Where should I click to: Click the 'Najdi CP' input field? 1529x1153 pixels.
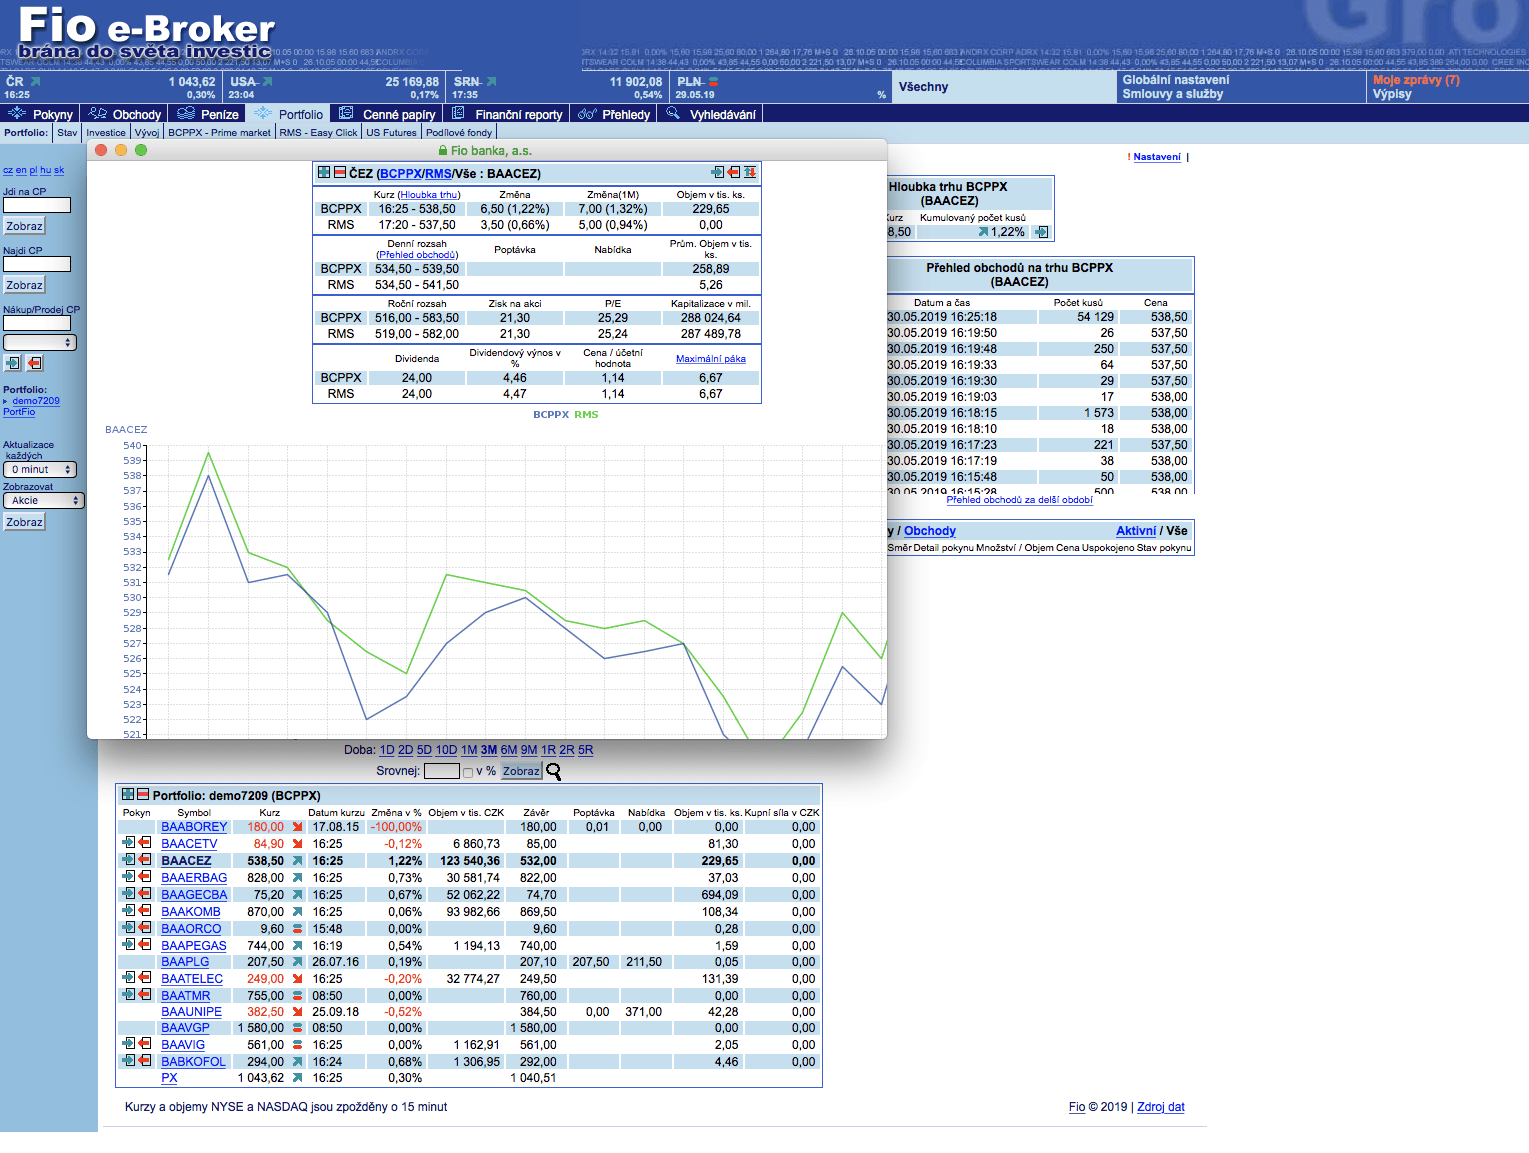point(37,264)
